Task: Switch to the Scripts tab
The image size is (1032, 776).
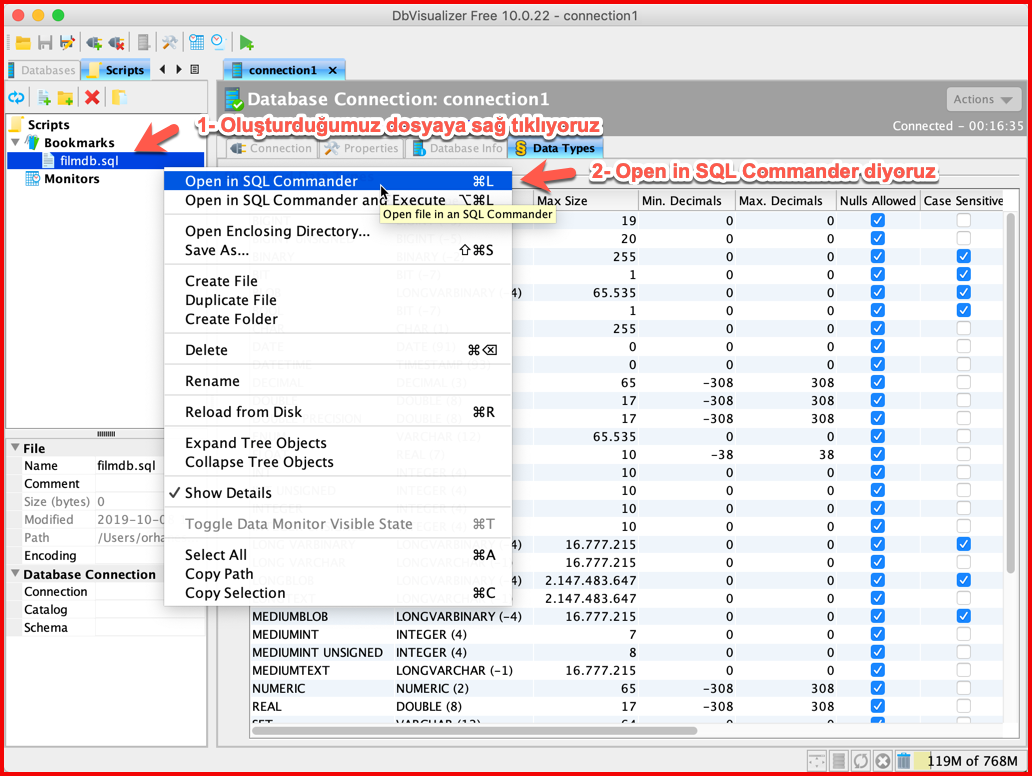Action: click(117, 70)
